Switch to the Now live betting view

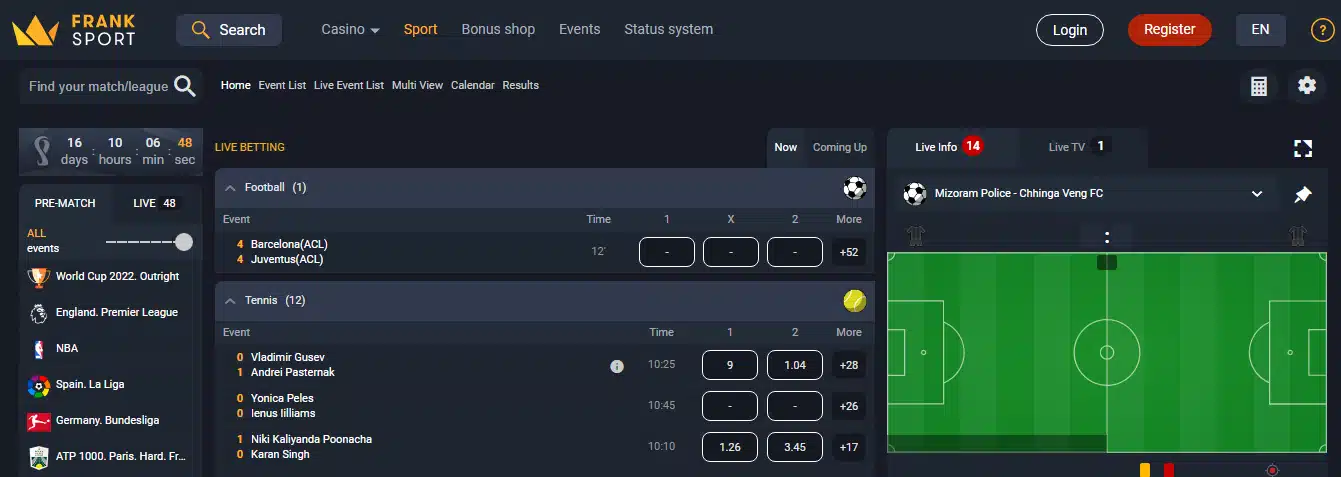[x=786, y=147]
